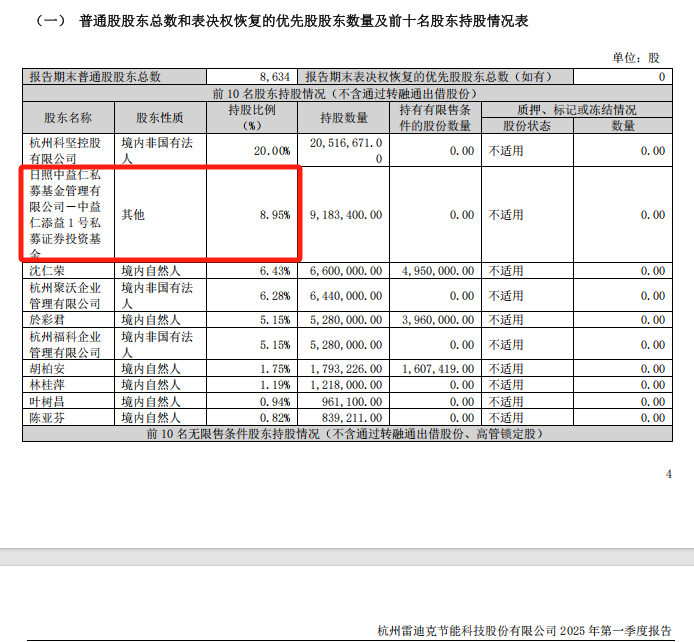Viewport: 694px width, 642px height.
Task: Select shareholder name 陈亚芬
Action: [x=47, y=417]
